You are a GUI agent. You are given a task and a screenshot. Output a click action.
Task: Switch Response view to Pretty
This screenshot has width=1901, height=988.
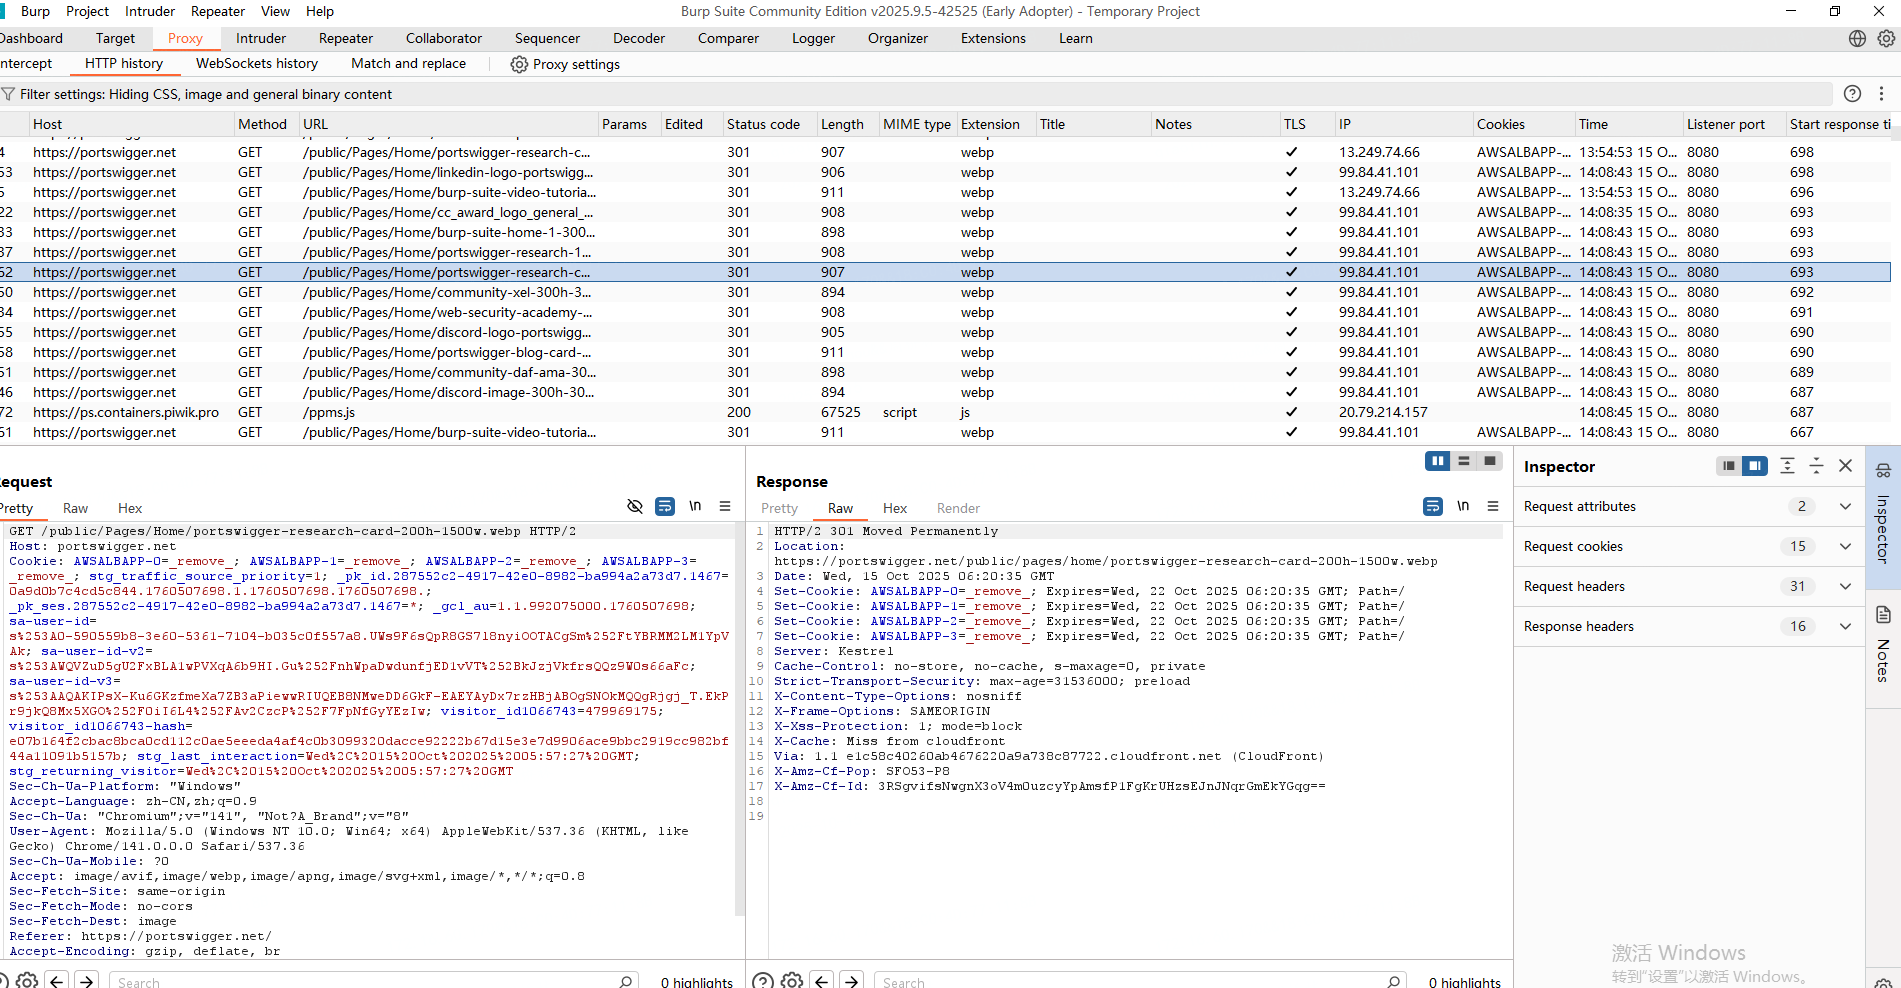coord(779,508)
